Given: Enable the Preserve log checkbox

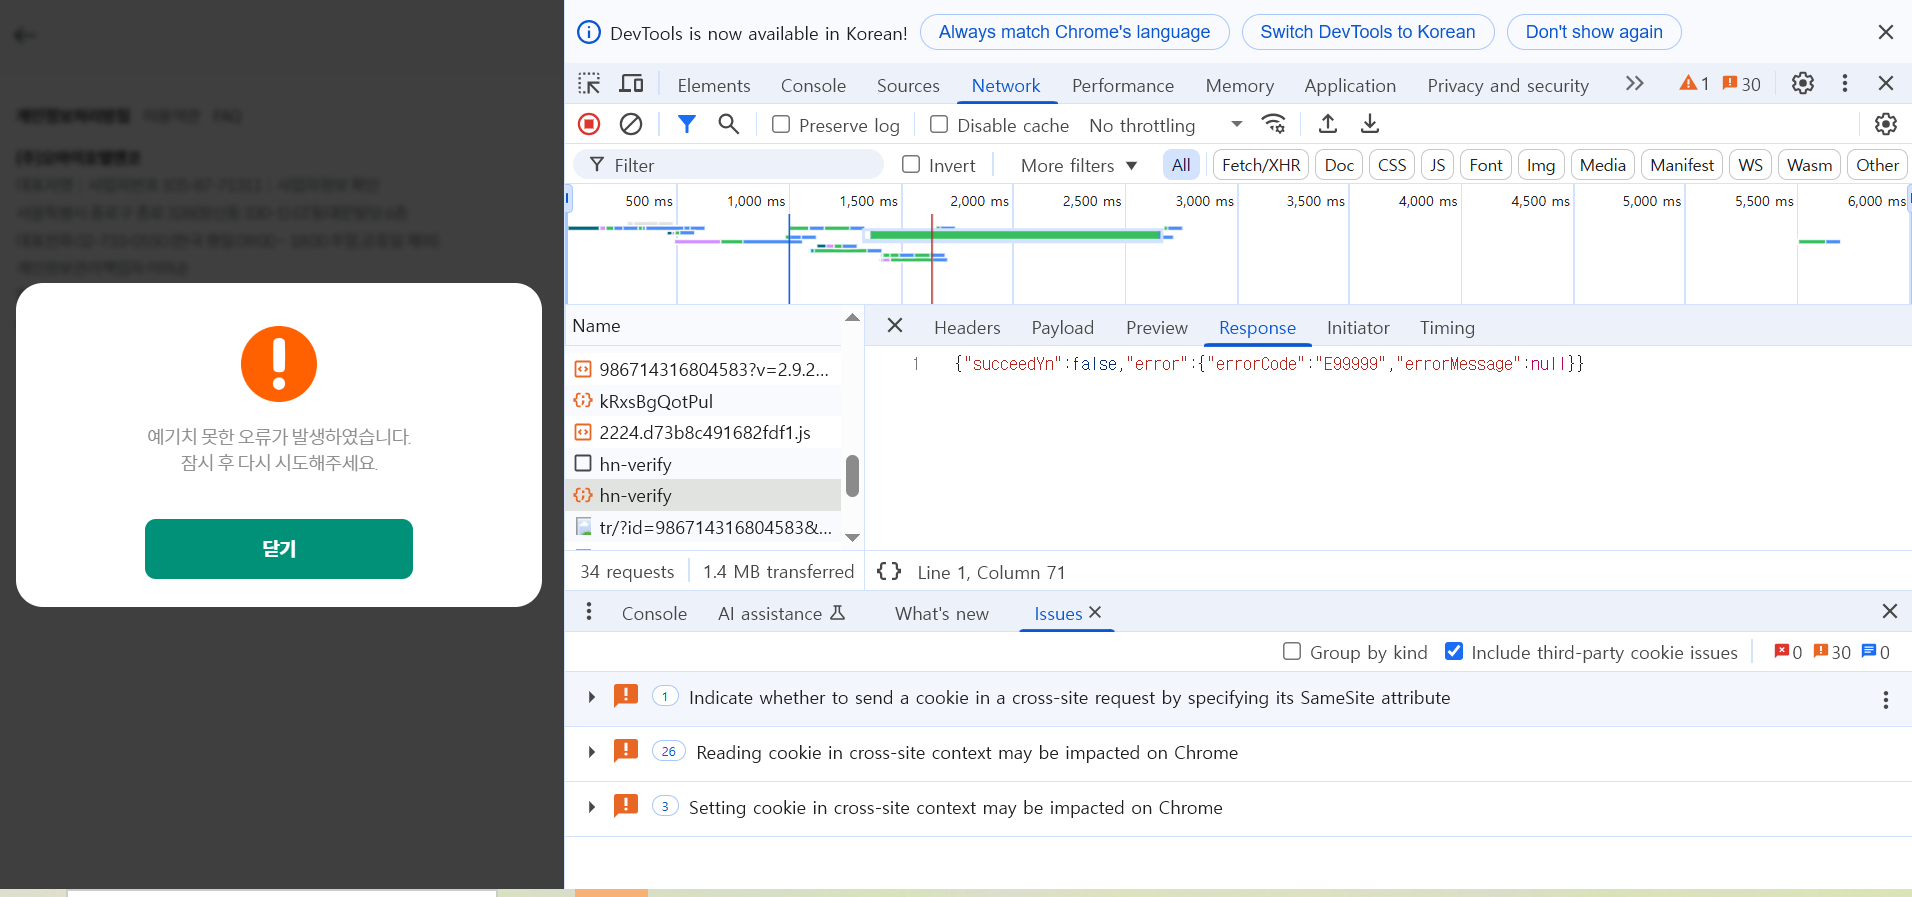Looking at the screenshot, I should click(x=781, y=125).
